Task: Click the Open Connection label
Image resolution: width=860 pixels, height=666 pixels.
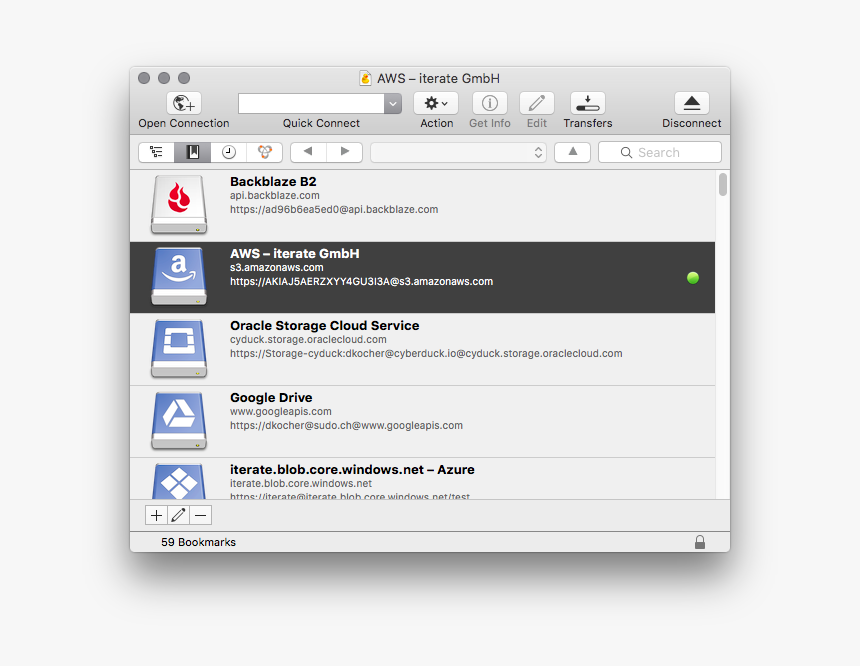Action: [184, 123]
